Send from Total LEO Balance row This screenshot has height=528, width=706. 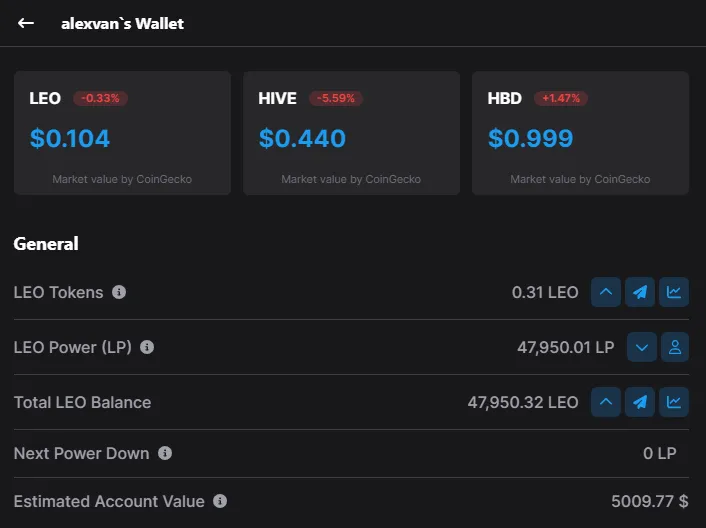tap(640, 402)
